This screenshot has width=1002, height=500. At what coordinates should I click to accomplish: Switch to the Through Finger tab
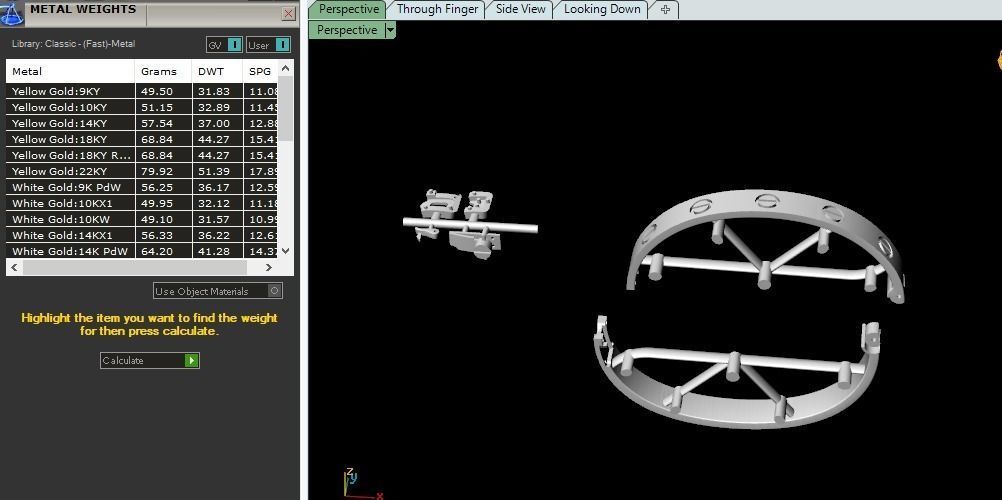[437, 9]
